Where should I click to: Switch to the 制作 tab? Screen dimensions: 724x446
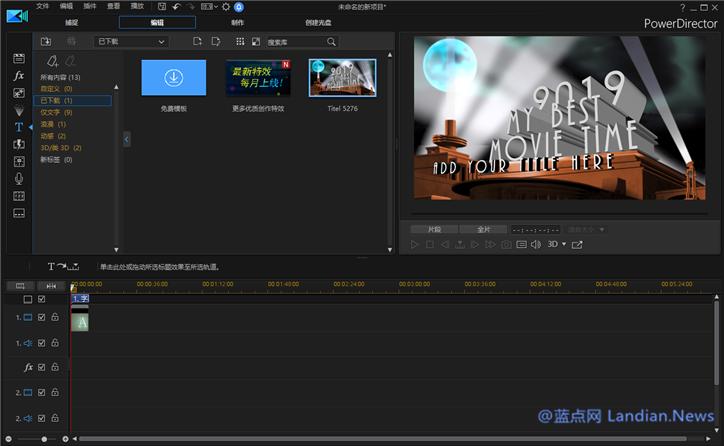point(236,22)
